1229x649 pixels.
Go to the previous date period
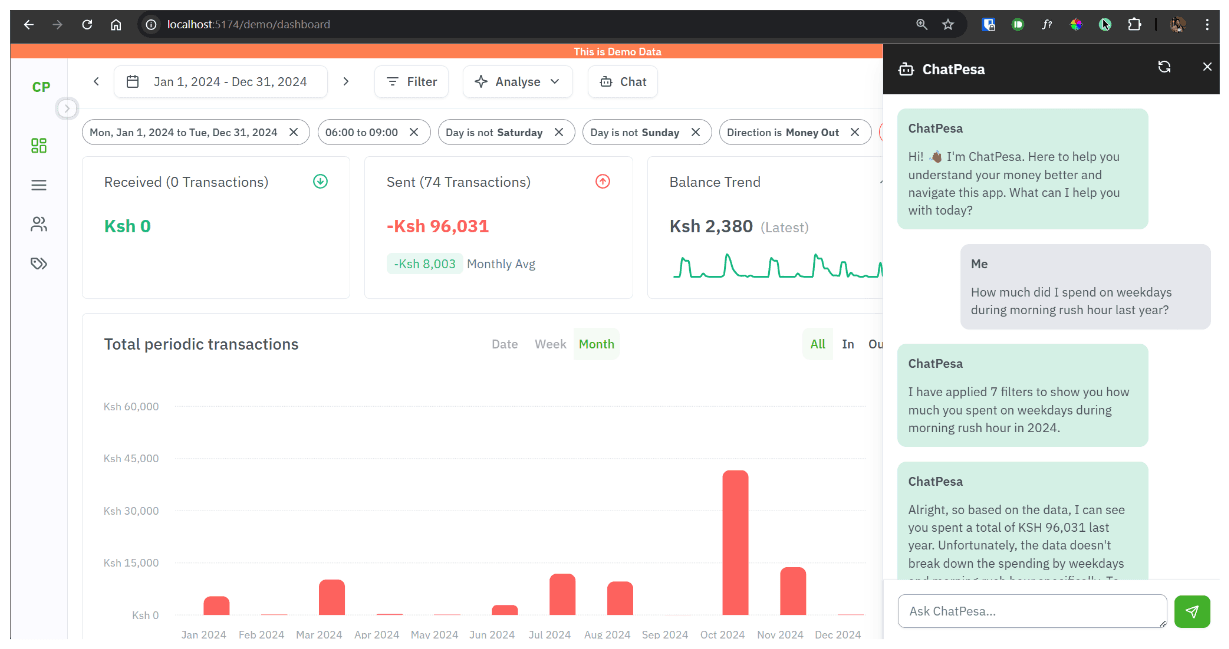click(96, 82)
